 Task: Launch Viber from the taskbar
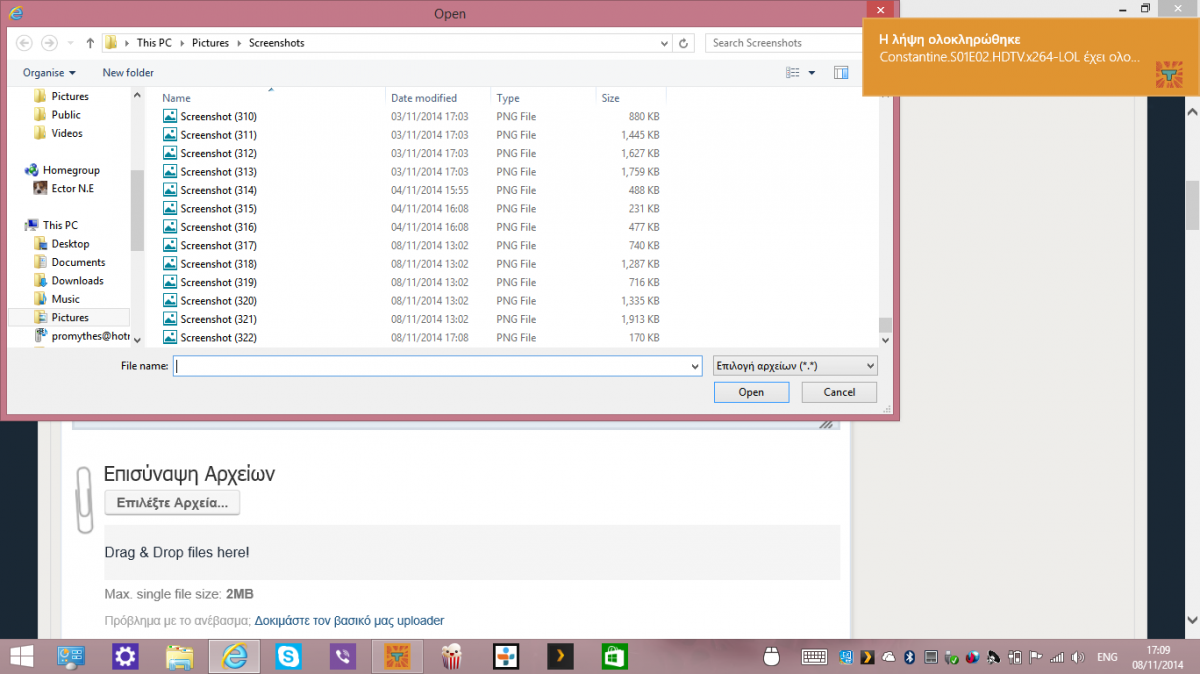pos(343,656)
